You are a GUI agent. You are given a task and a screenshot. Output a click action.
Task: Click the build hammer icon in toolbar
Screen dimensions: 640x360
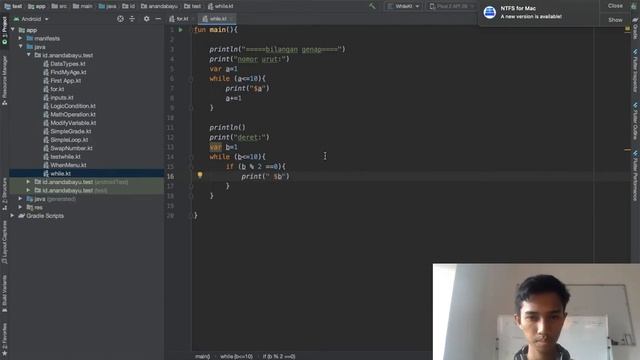click(372, 6)
